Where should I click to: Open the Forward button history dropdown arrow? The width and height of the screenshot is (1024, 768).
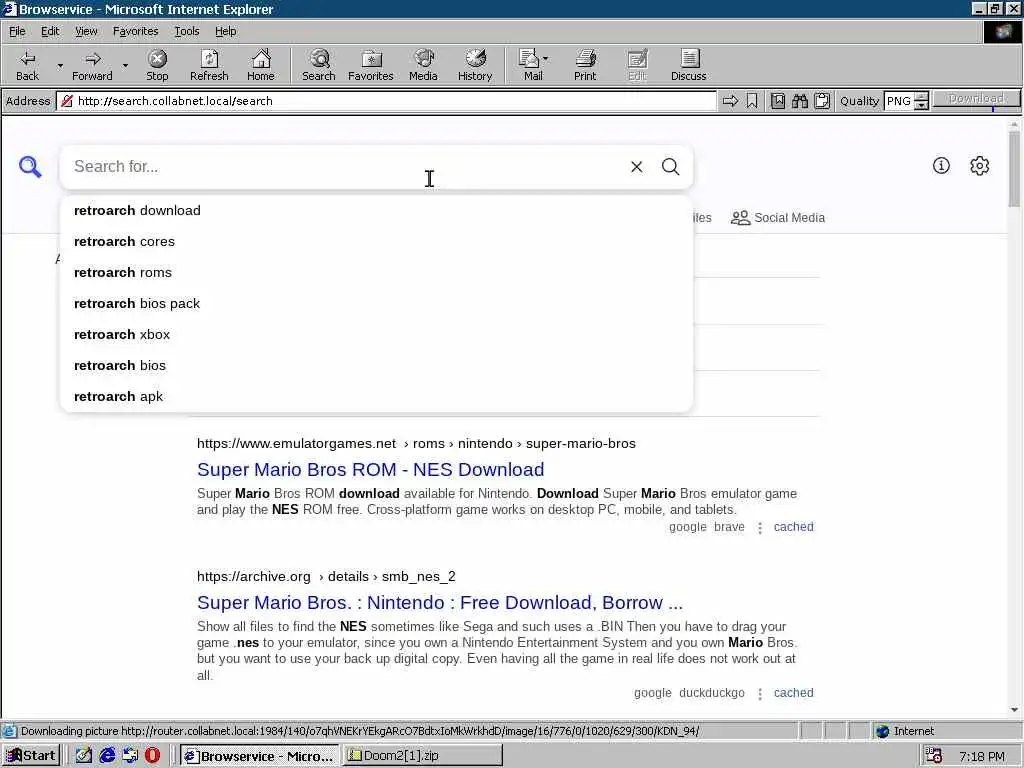pyautogui.click(x=125, y=65)
